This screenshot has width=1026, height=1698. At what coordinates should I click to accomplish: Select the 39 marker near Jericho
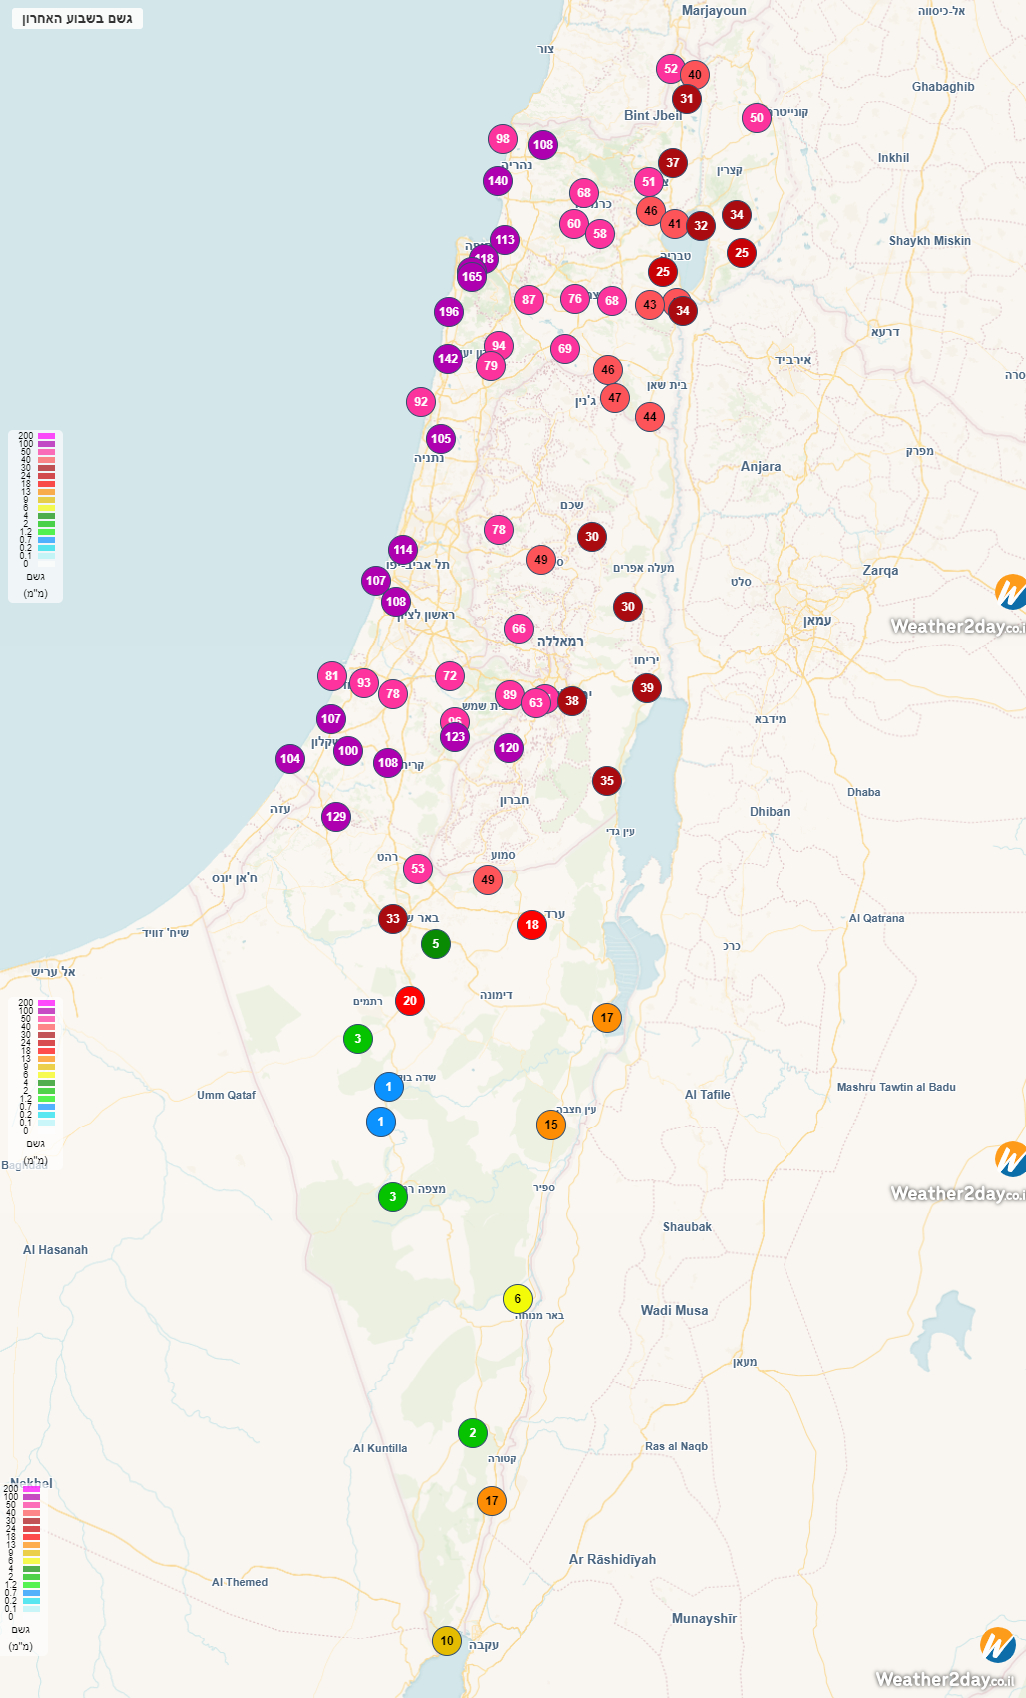(647, 688)
